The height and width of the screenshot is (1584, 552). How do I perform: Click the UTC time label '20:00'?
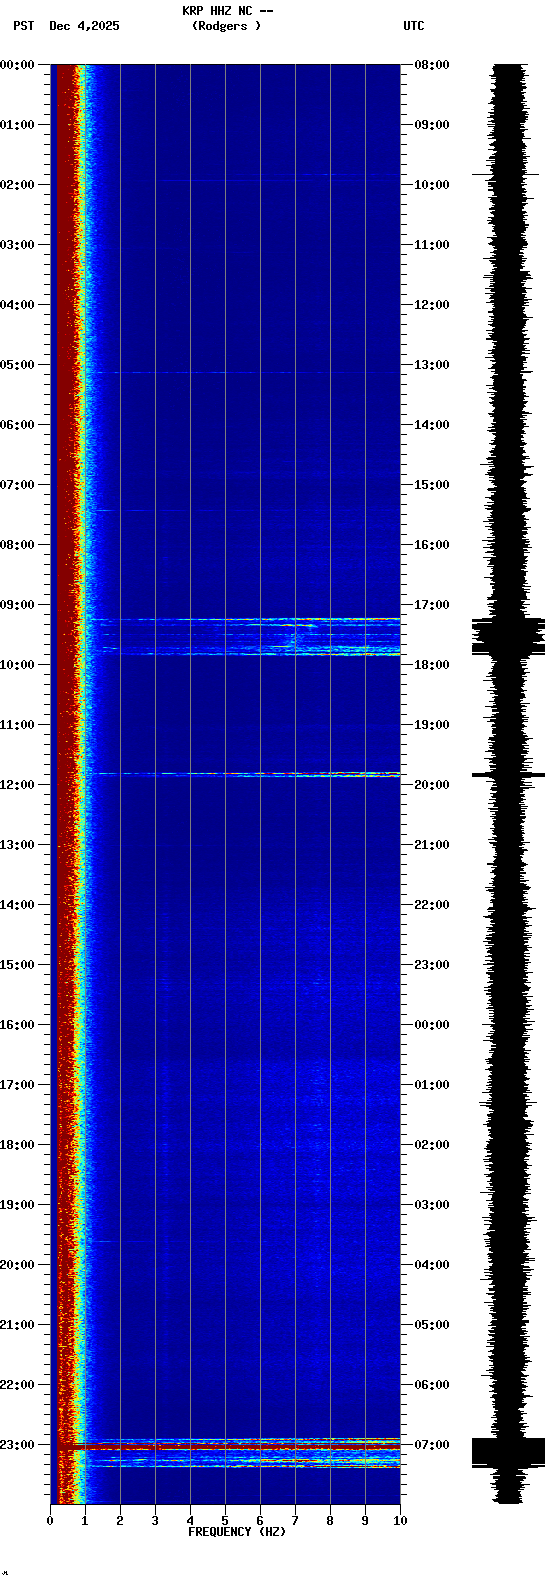coord(432,785)
